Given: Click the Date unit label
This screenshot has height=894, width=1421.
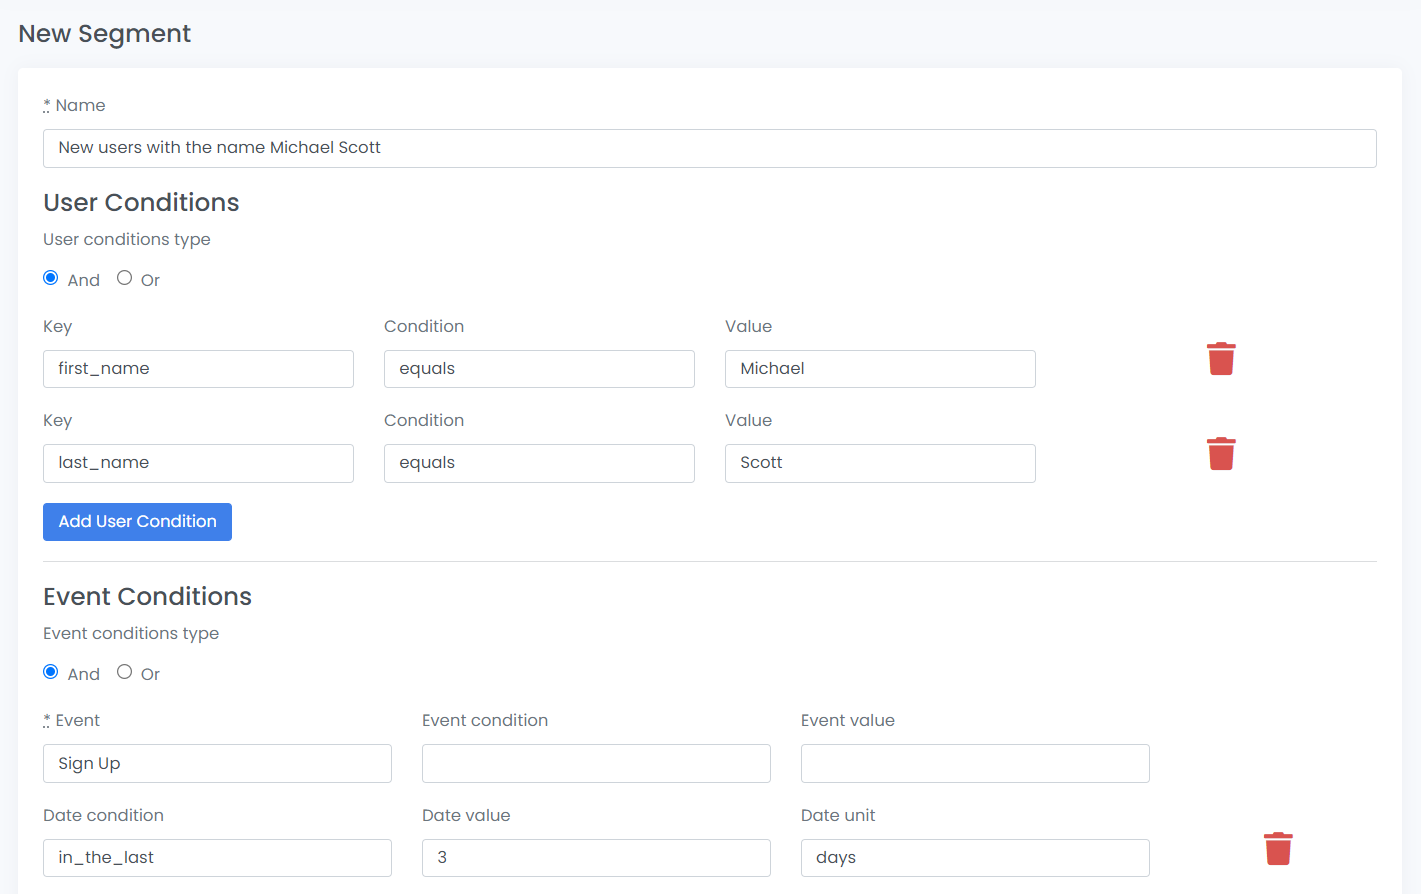Looking at the screenshot, I should click(x=838, y=815).
